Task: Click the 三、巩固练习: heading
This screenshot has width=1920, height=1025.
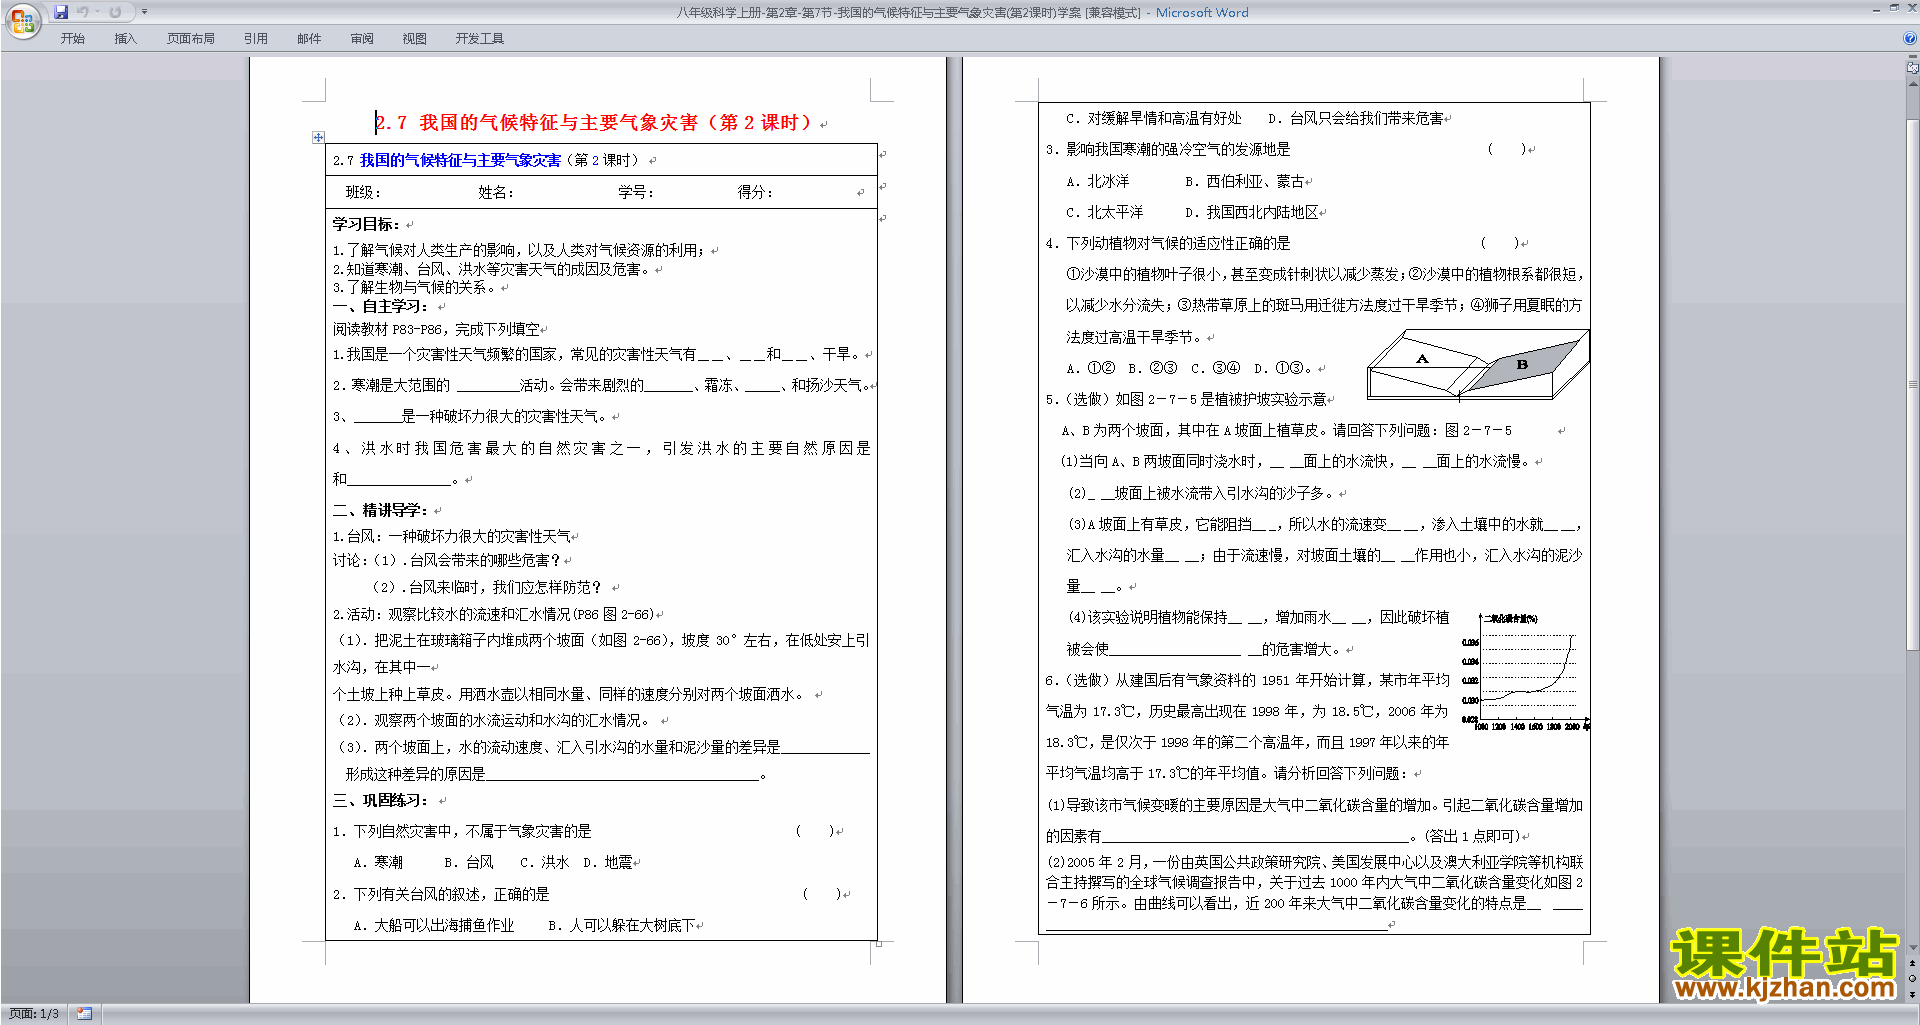Action: [380, 800]
